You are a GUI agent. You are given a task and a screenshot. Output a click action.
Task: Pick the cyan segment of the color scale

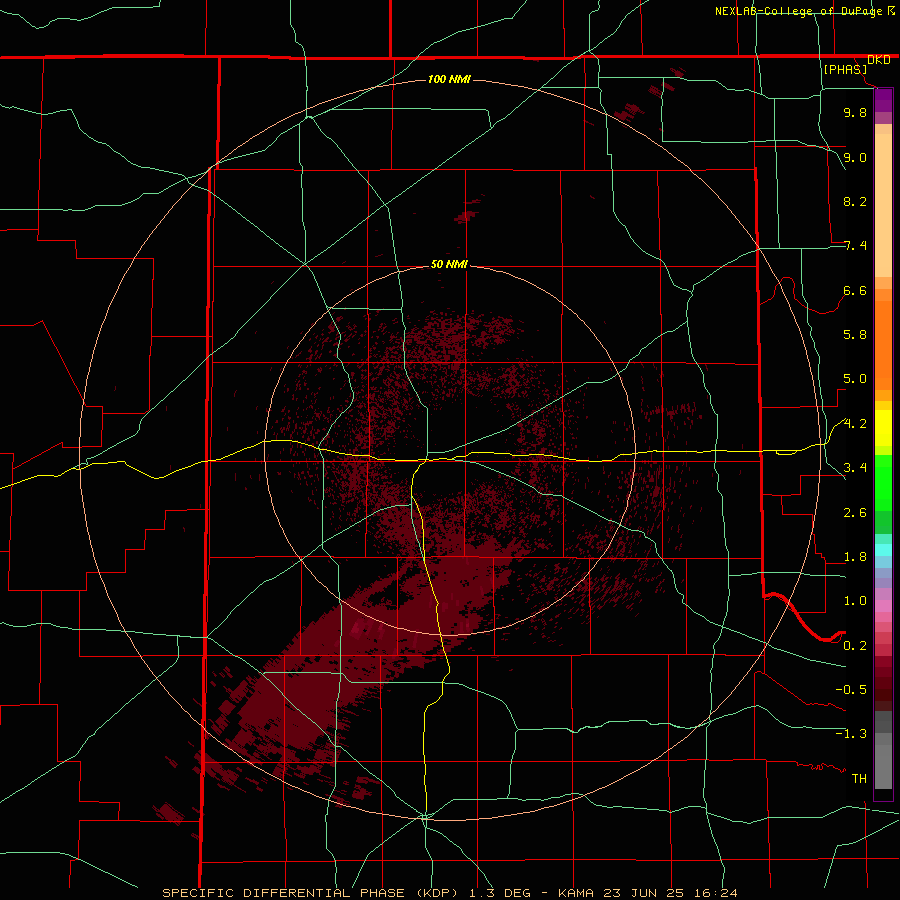pos(883,550)
